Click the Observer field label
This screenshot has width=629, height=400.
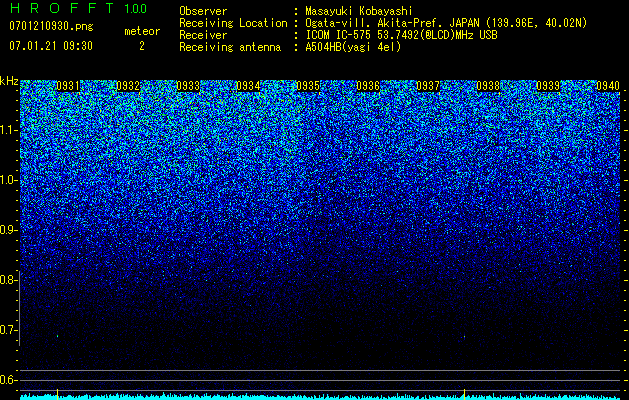[203, 11]
